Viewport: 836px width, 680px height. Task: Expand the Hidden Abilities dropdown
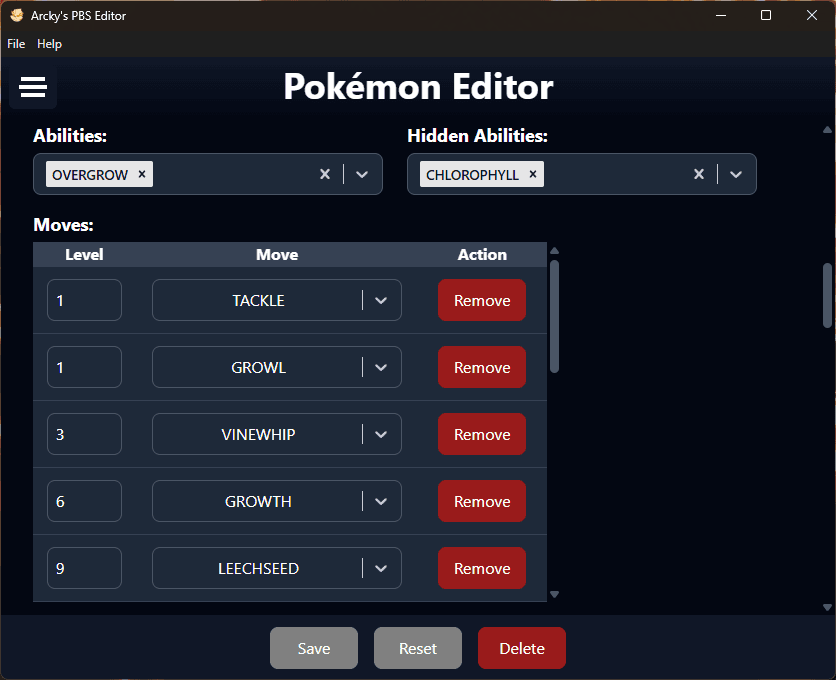736,174
